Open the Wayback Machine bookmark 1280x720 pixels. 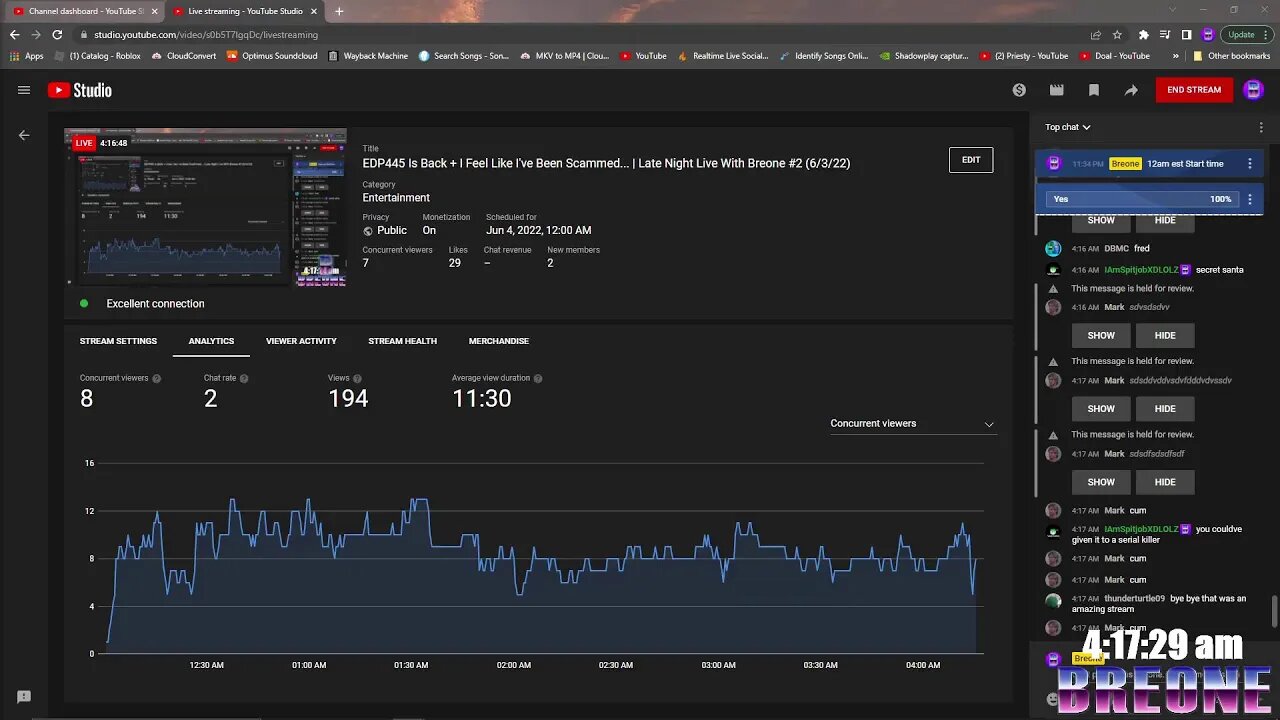coord(368,56)
